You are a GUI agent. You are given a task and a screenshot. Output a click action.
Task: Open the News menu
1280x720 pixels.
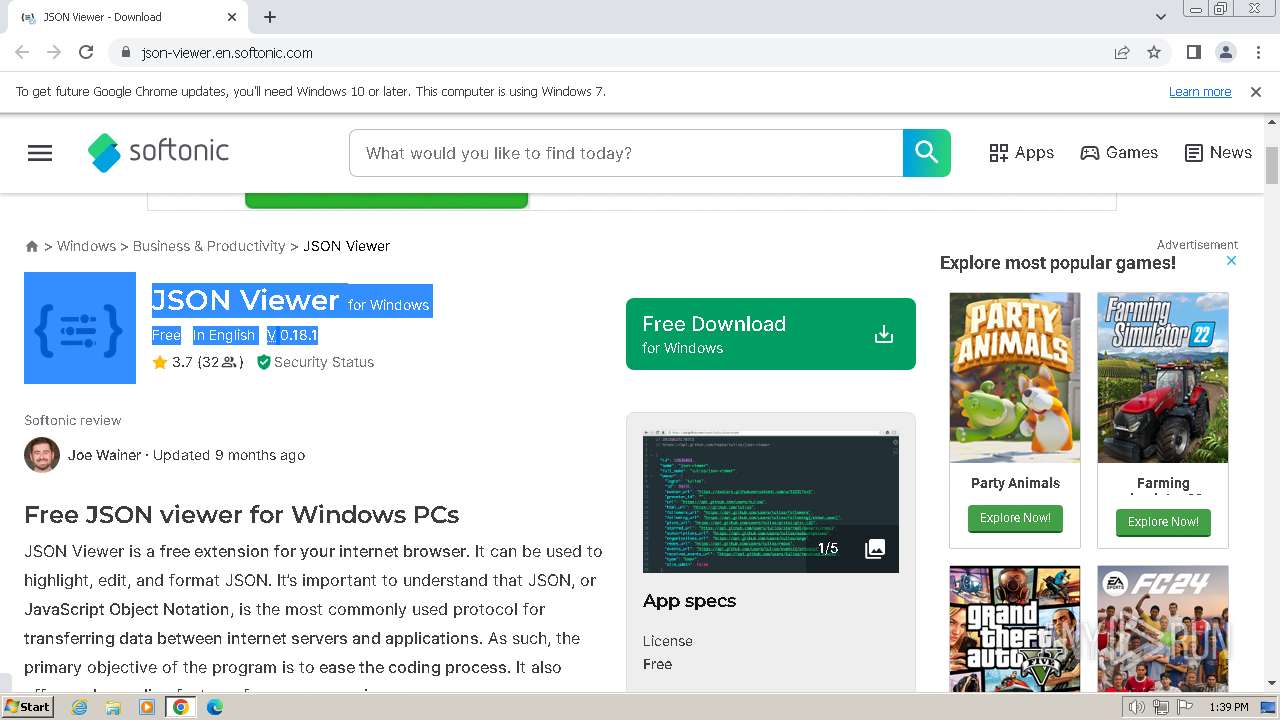point(1218,153)
